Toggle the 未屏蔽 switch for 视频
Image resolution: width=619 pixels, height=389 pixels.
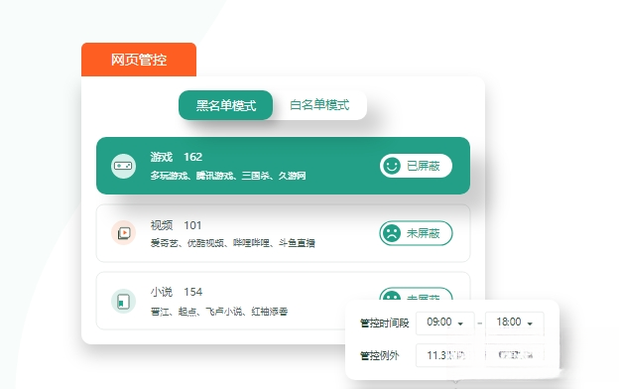[416, 233]
